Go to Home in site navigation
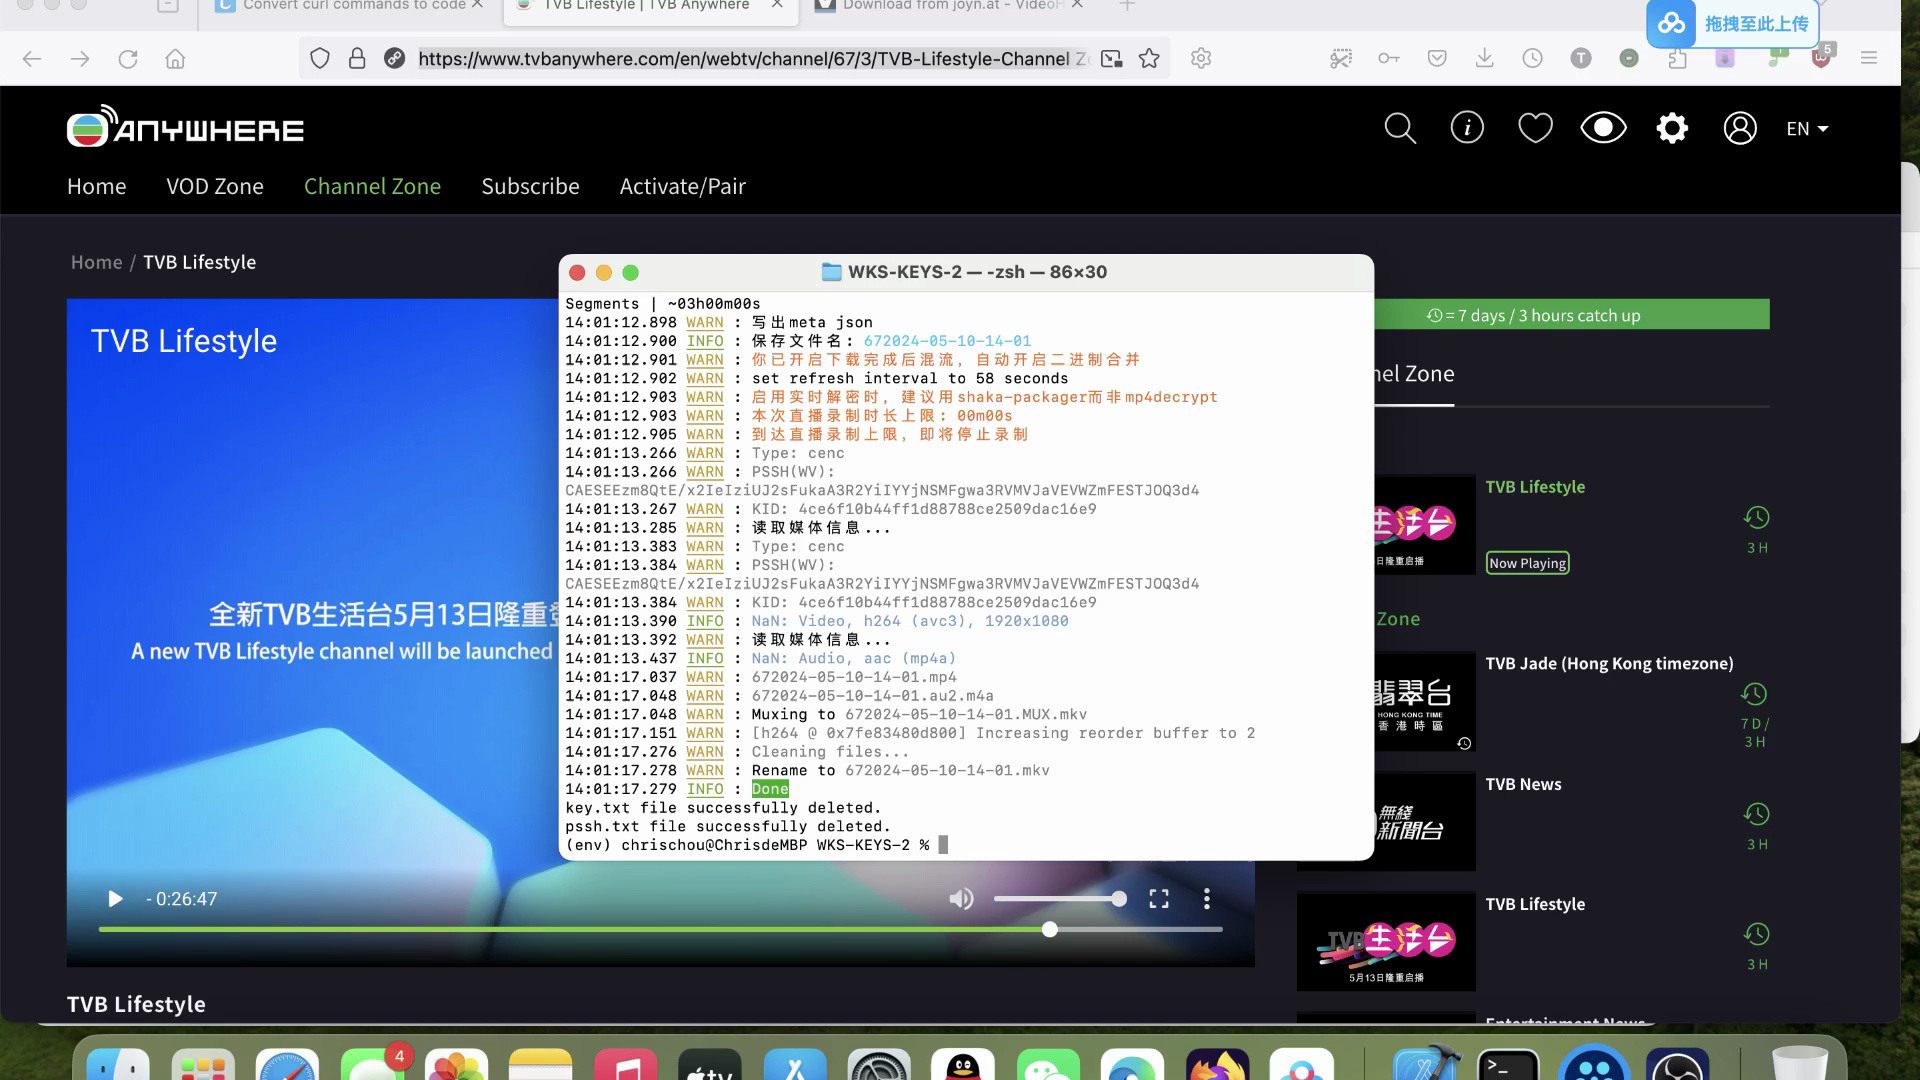 97,186
